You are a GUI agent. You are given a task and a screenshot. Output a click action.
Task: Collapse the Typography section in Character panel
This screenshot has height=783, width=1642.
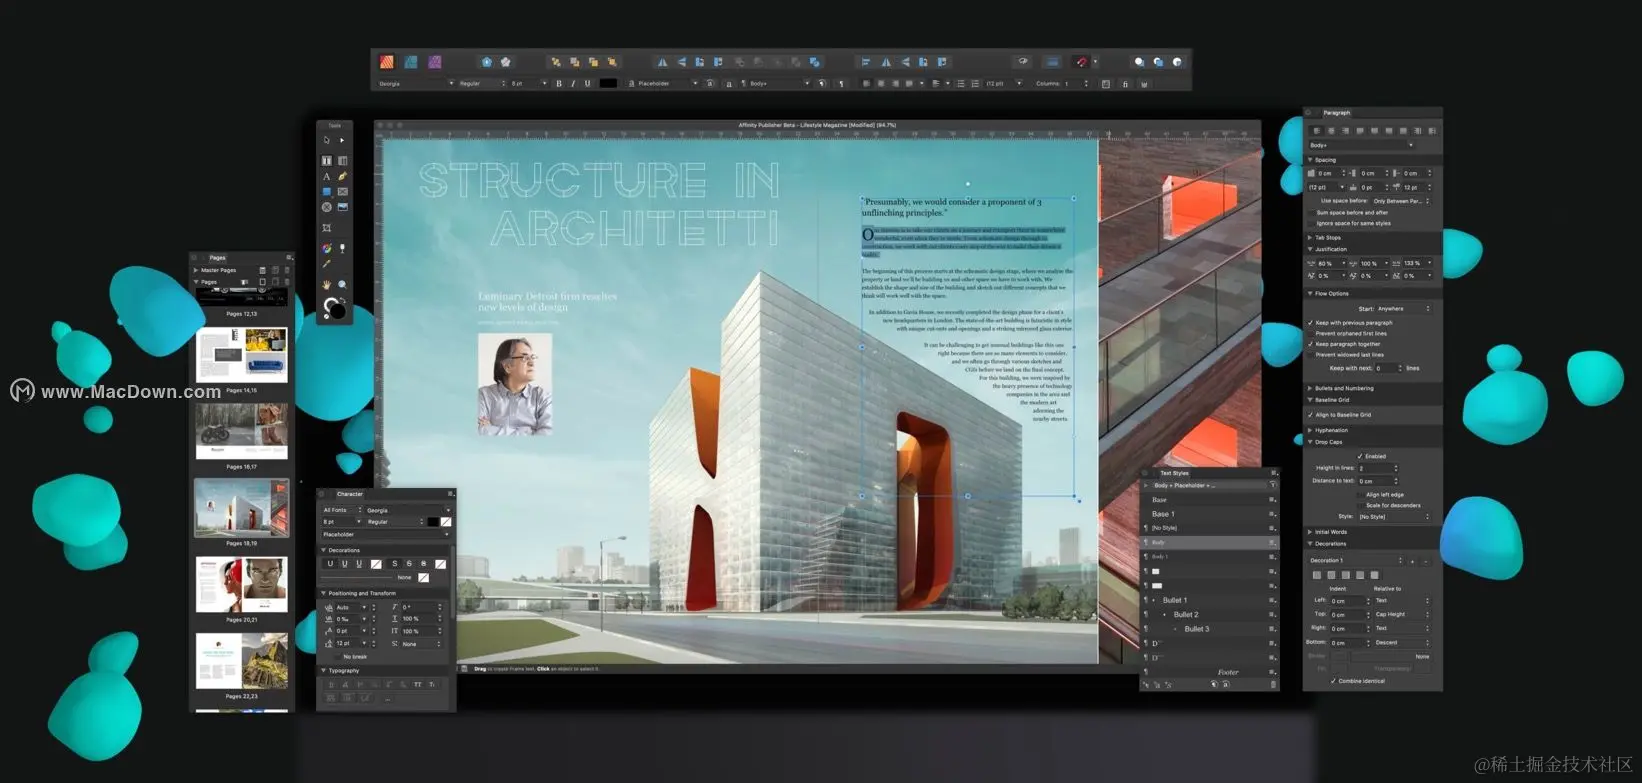[x=323, y=670]
